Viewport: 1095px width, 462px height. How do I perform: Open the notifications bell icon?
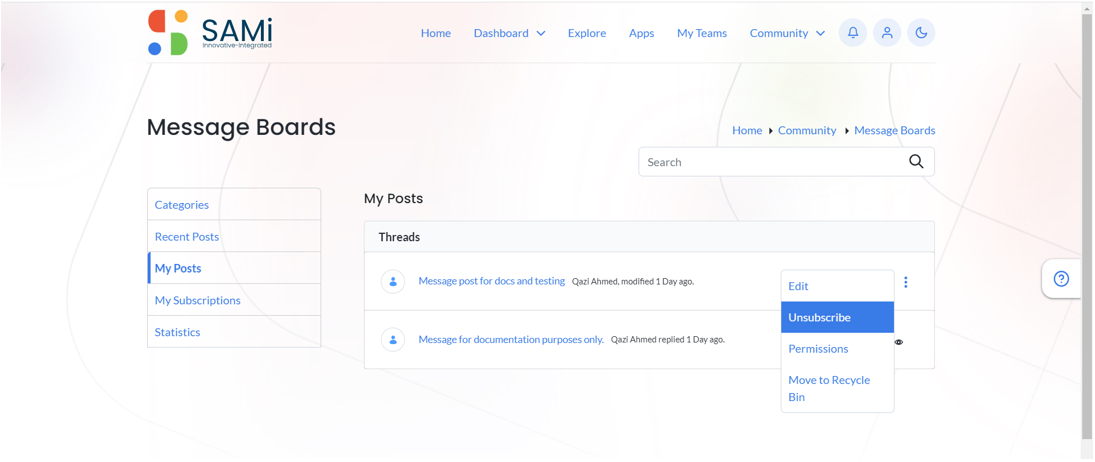tap(853, 33)
